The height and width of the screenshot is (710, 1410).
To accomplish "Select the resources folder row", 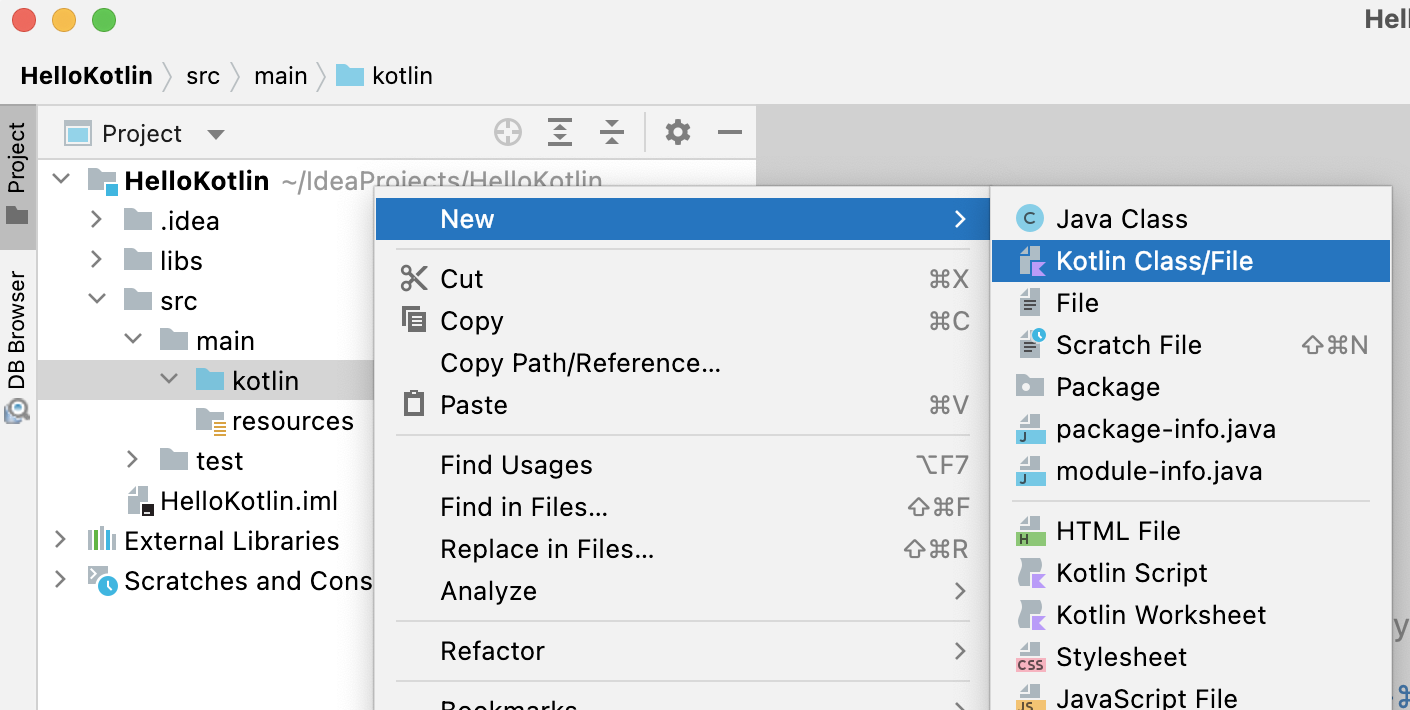I will click(x=206, y=420).
